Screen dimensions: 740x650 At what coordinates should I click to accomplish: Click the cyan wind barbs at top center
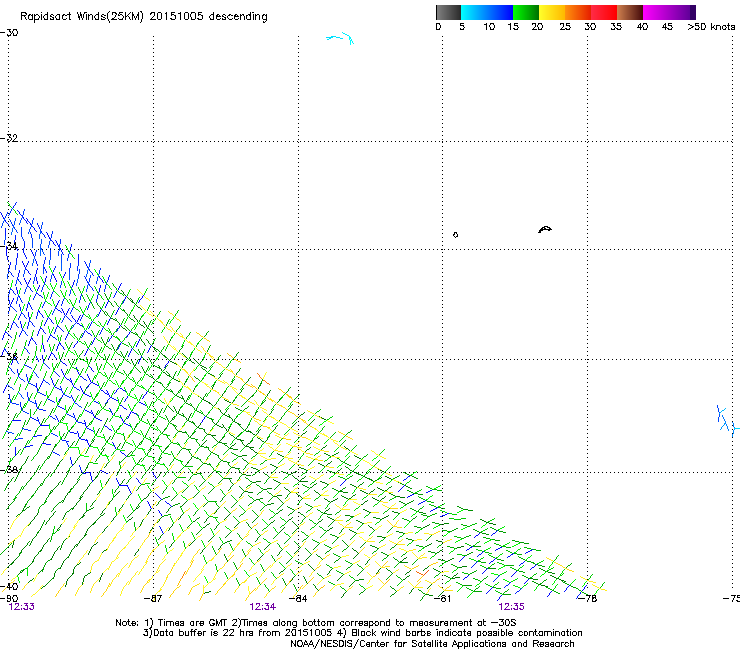[340, 38]
